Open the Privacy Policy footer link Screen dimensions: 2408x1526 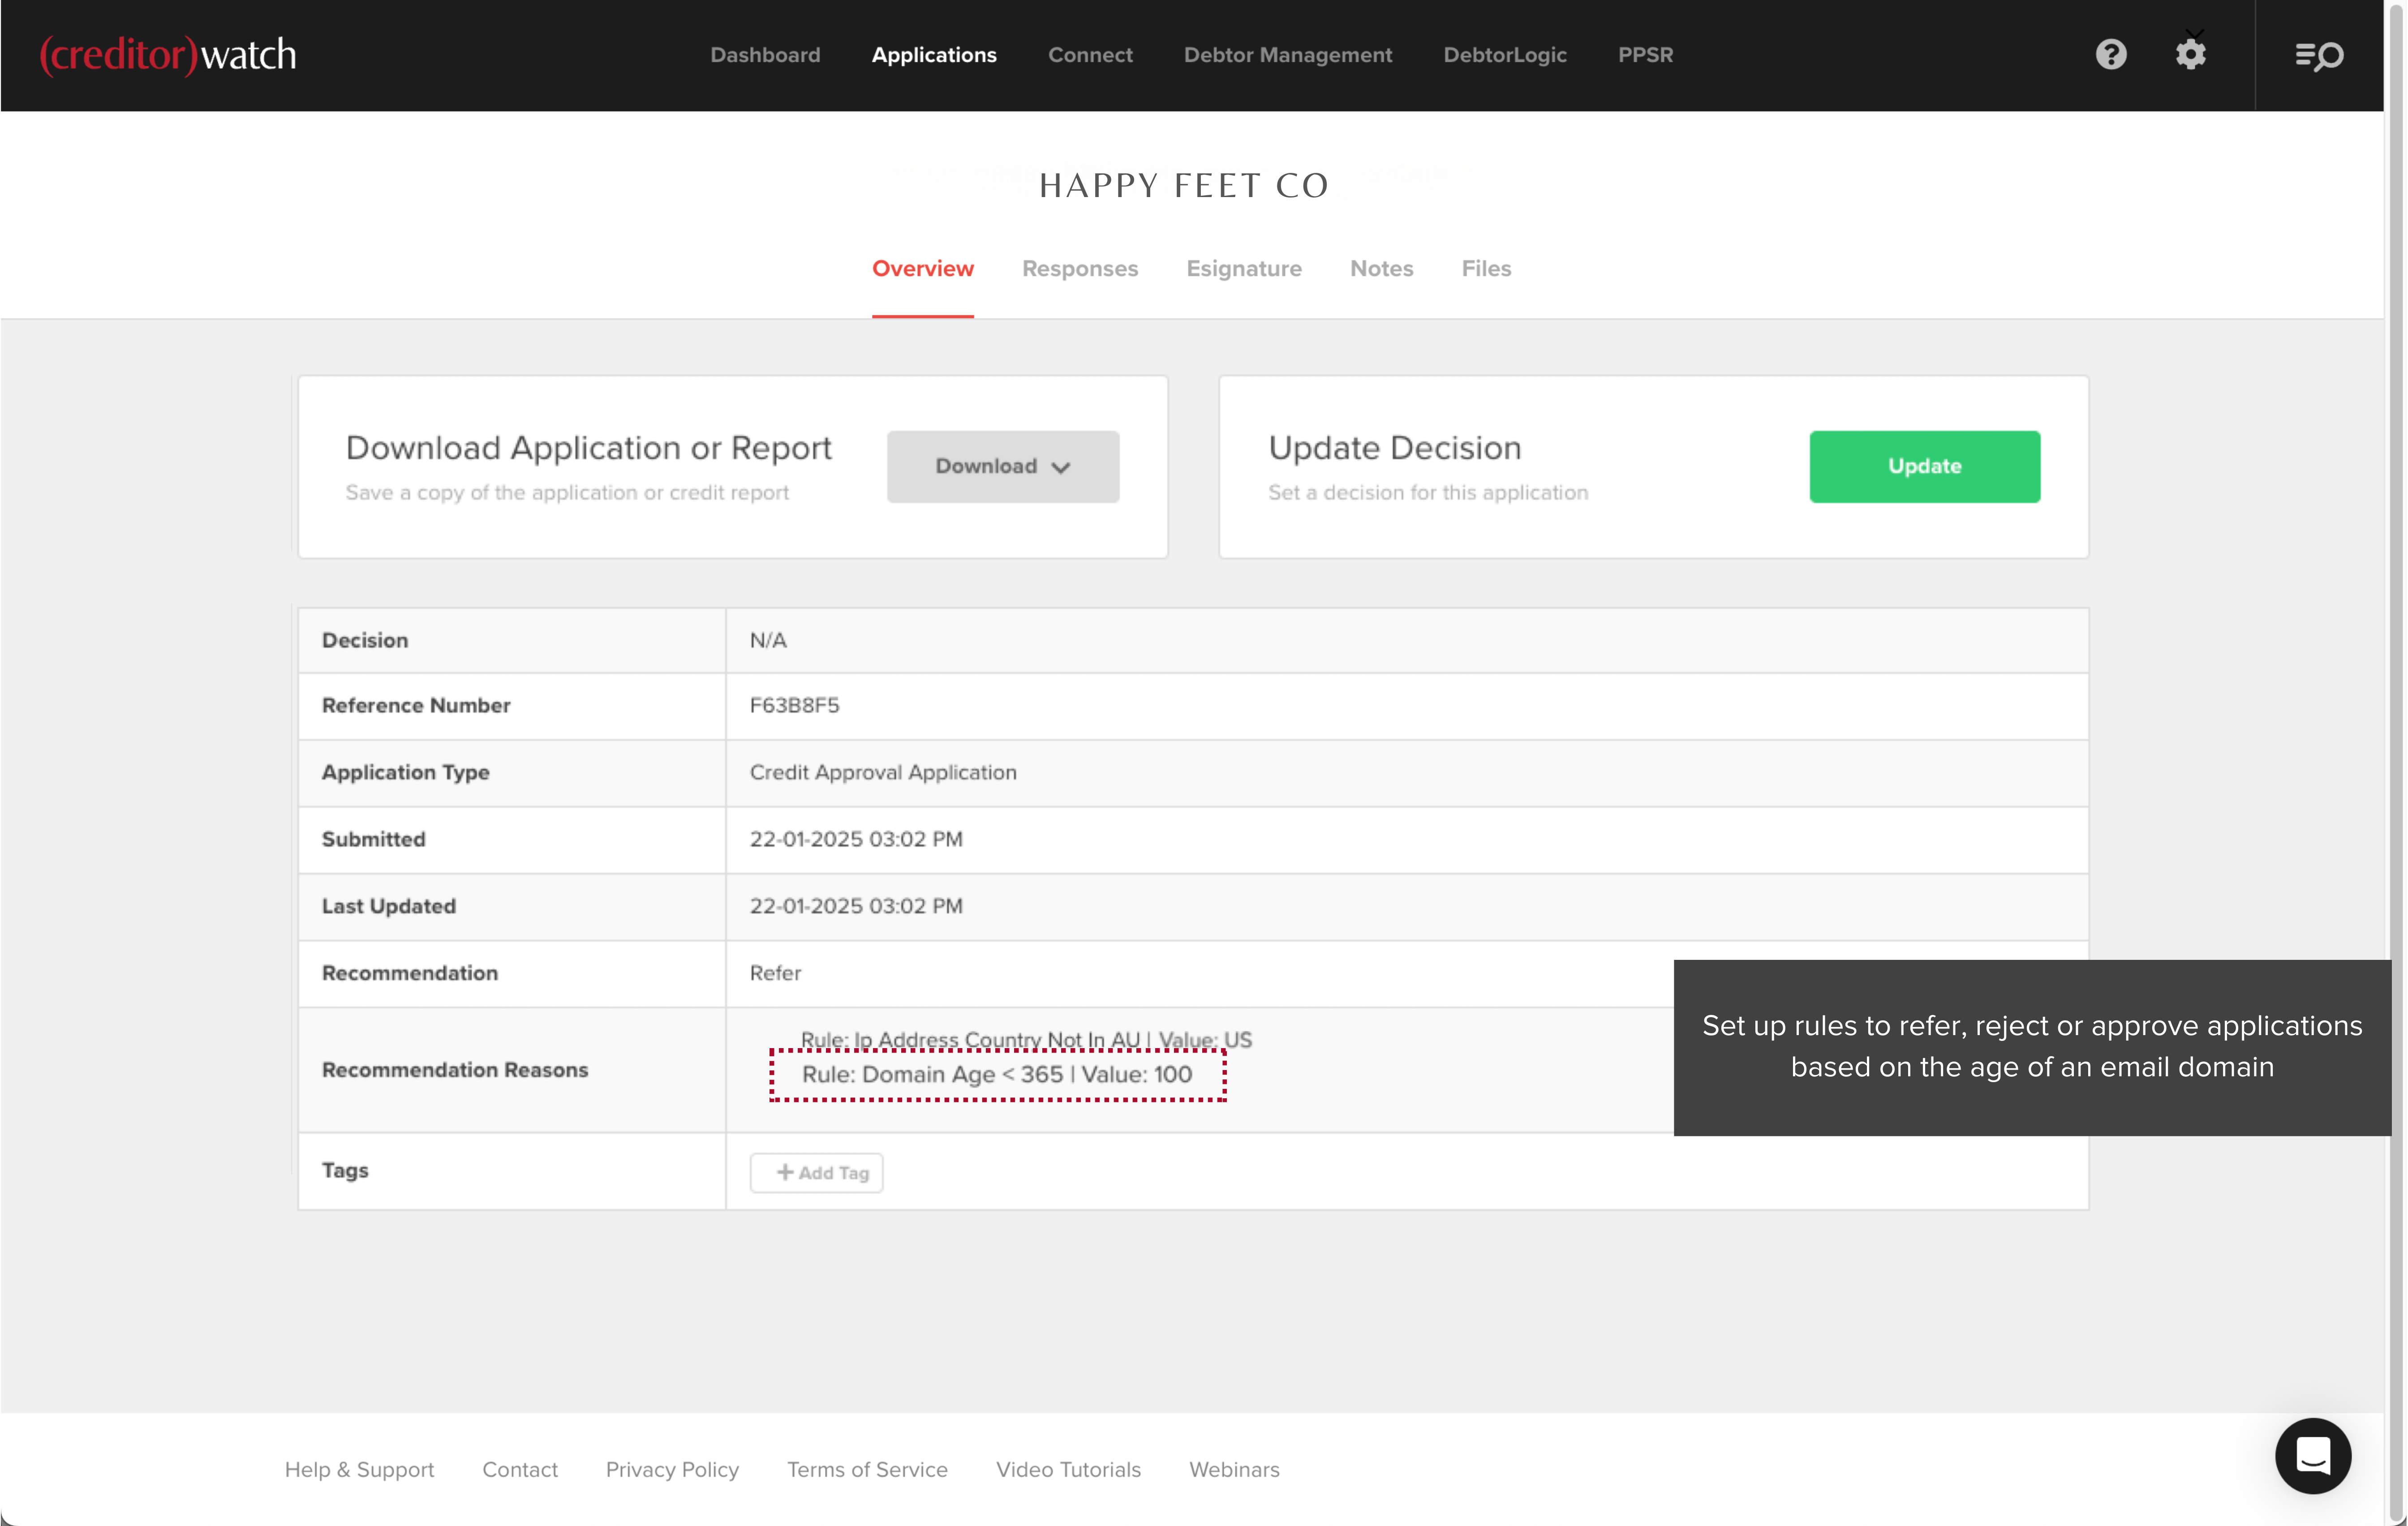pyautogui.click(x=672, y=1469)
